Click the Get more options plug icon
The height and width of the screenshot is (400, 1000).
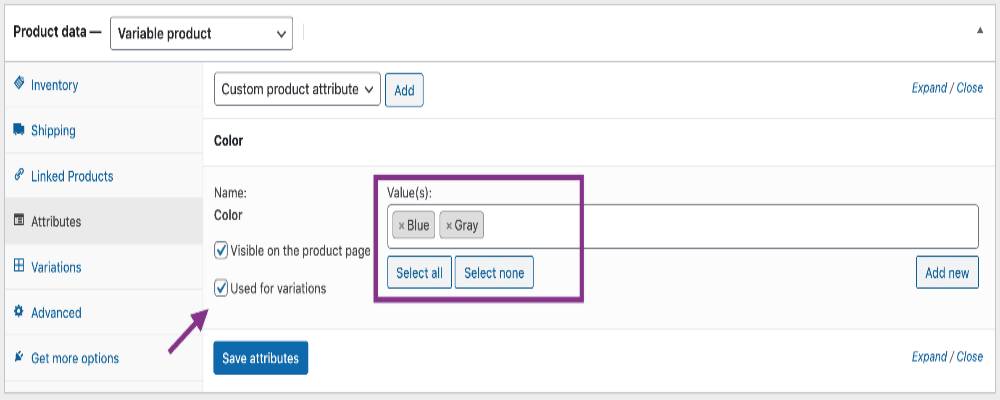tap(19, 358)
